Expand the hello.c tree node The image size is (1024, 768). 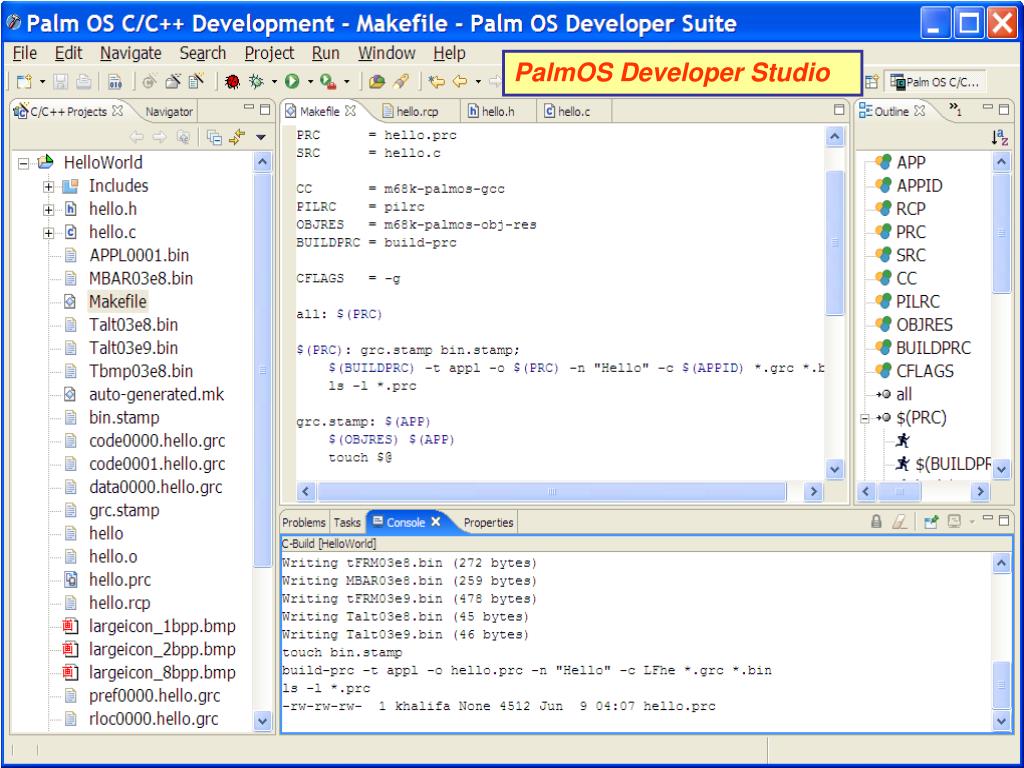tap(48, 233)
